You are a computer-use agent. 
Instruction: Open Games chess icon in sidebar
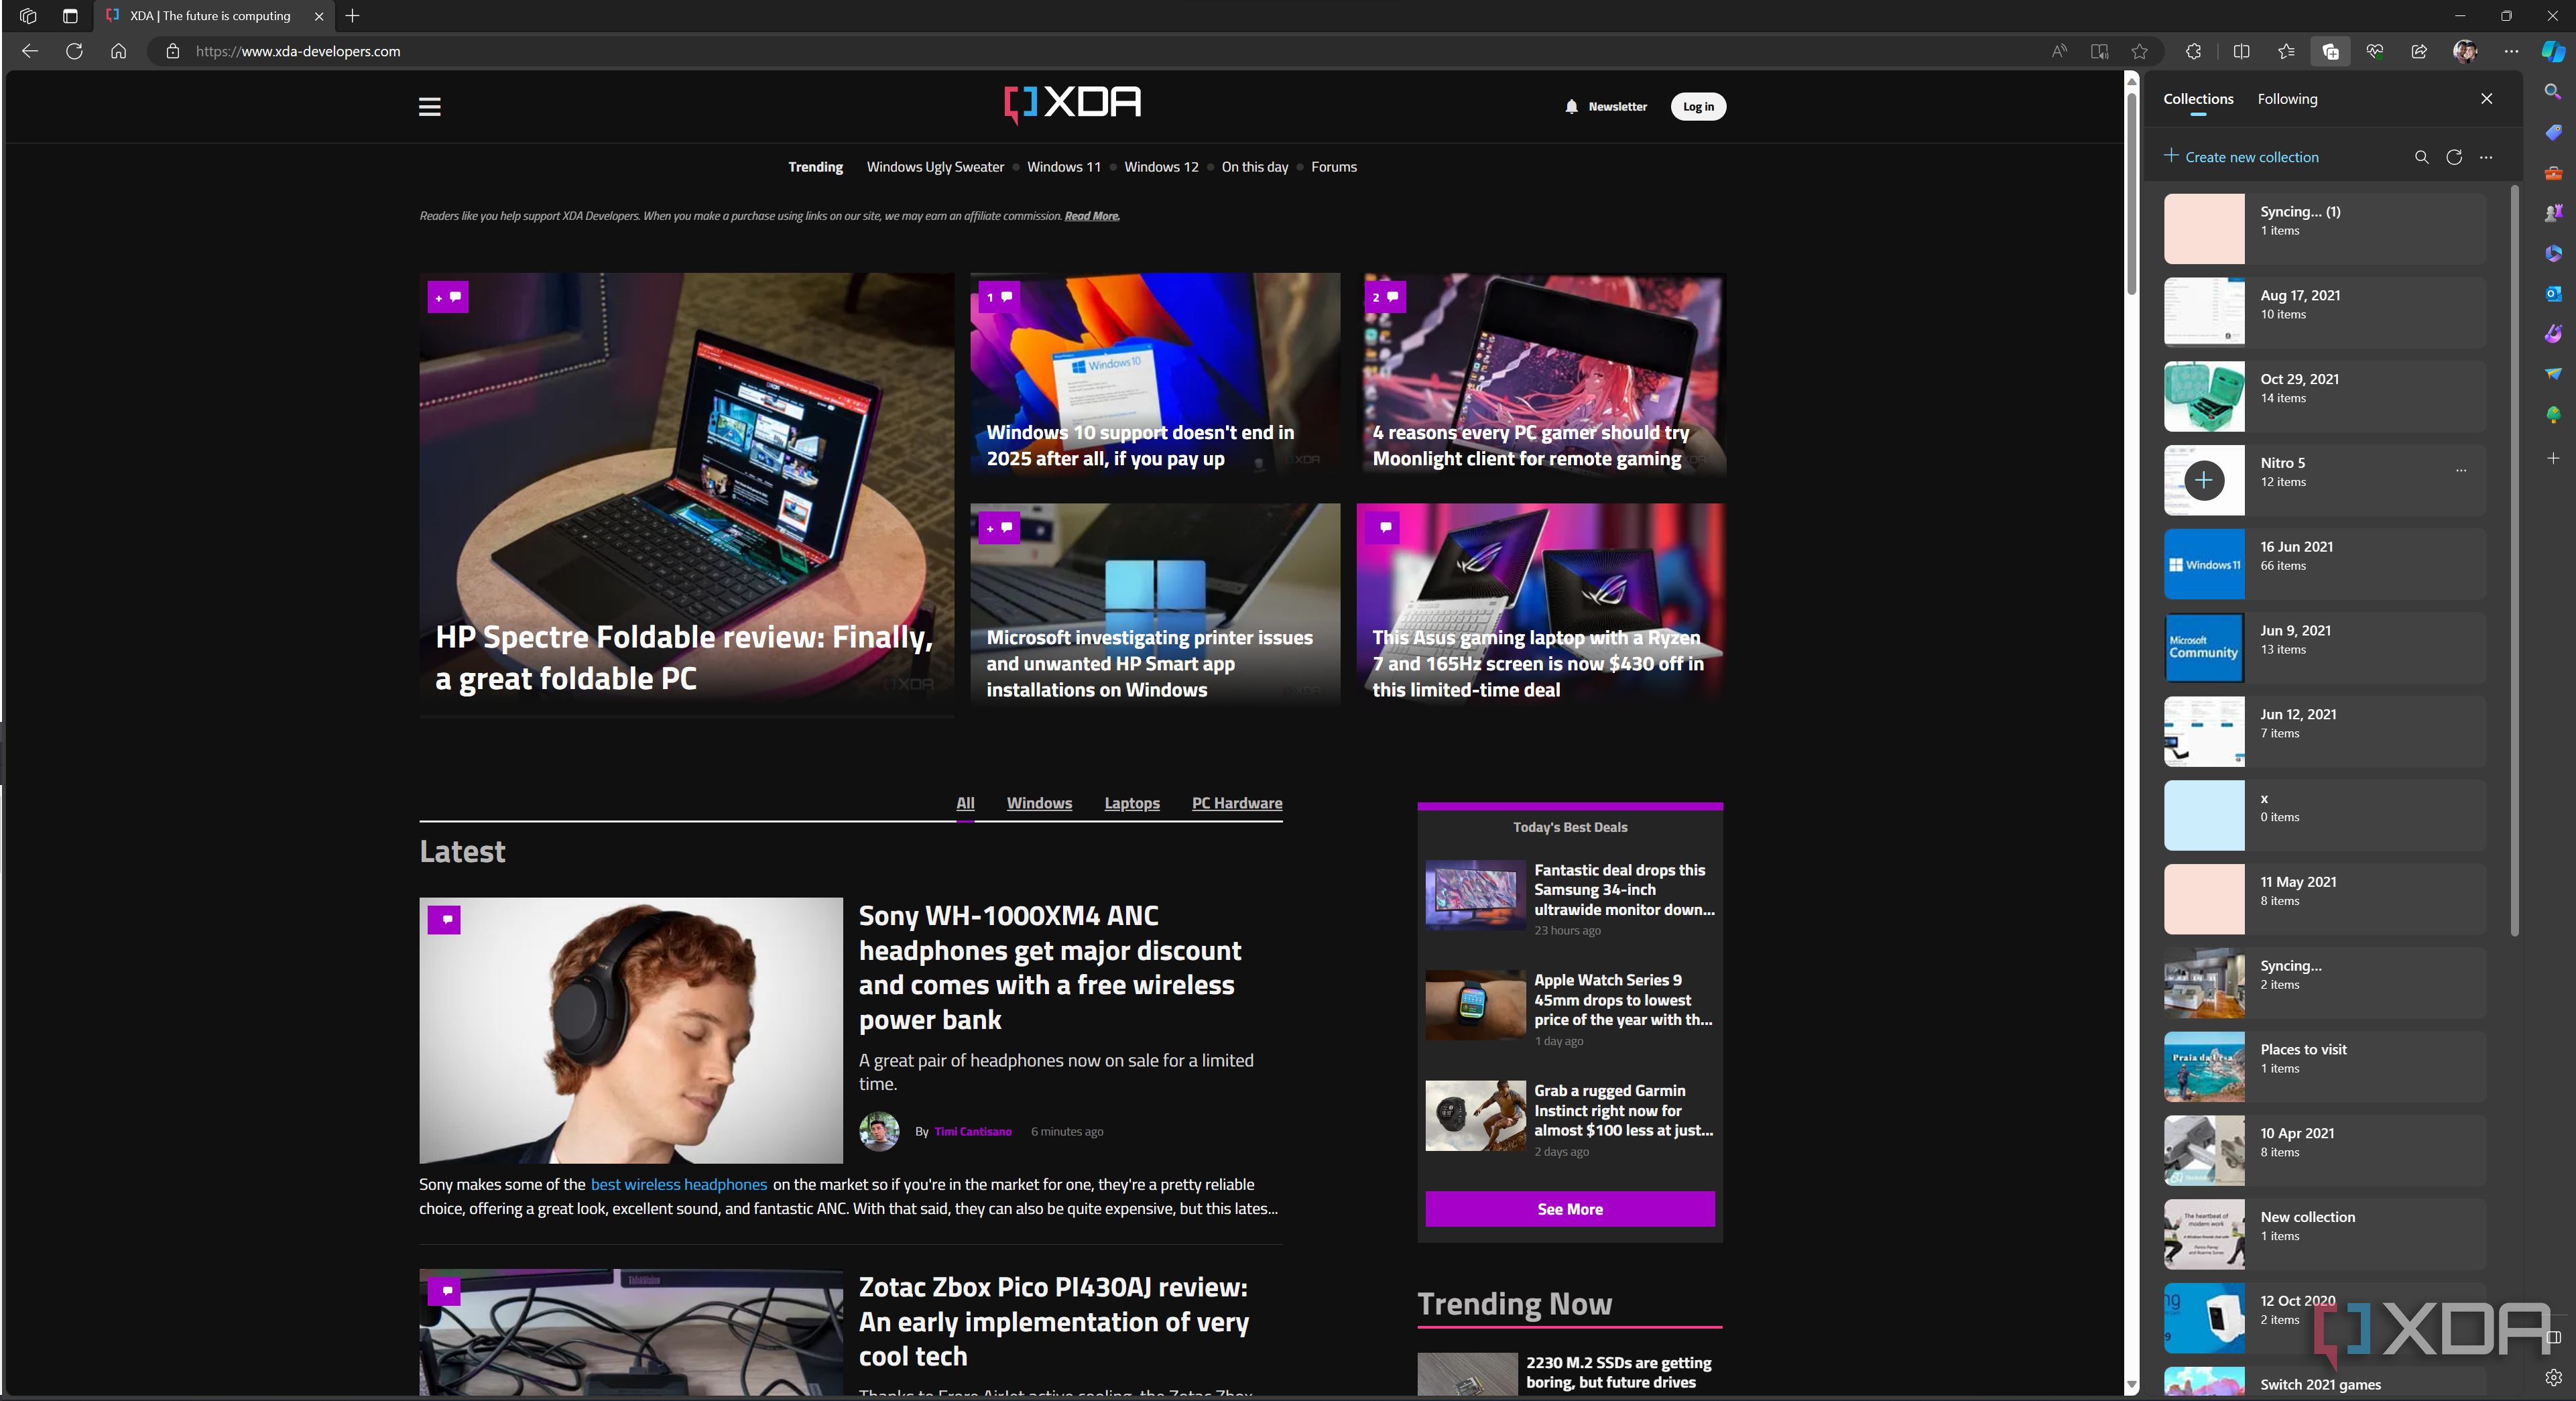[x=2553, y=212]
